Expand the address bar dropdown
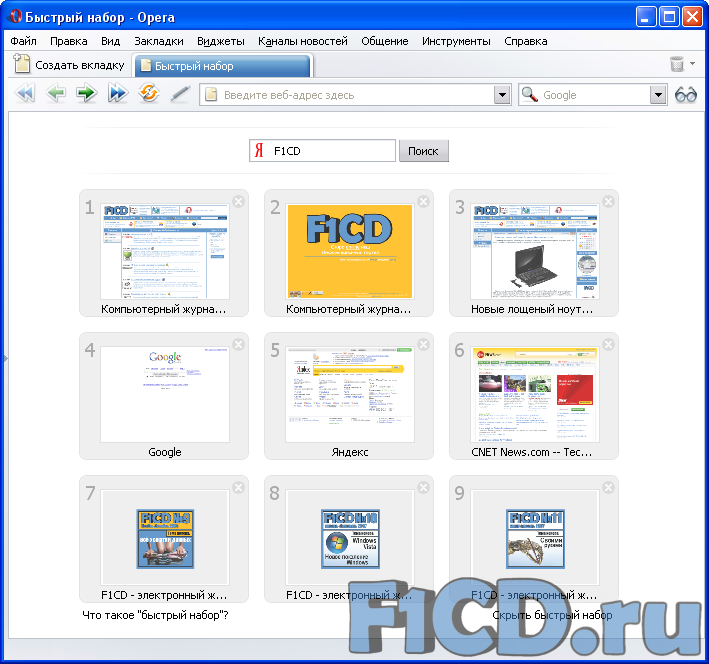This screenshot has height=664, width=709. [502, 95]
